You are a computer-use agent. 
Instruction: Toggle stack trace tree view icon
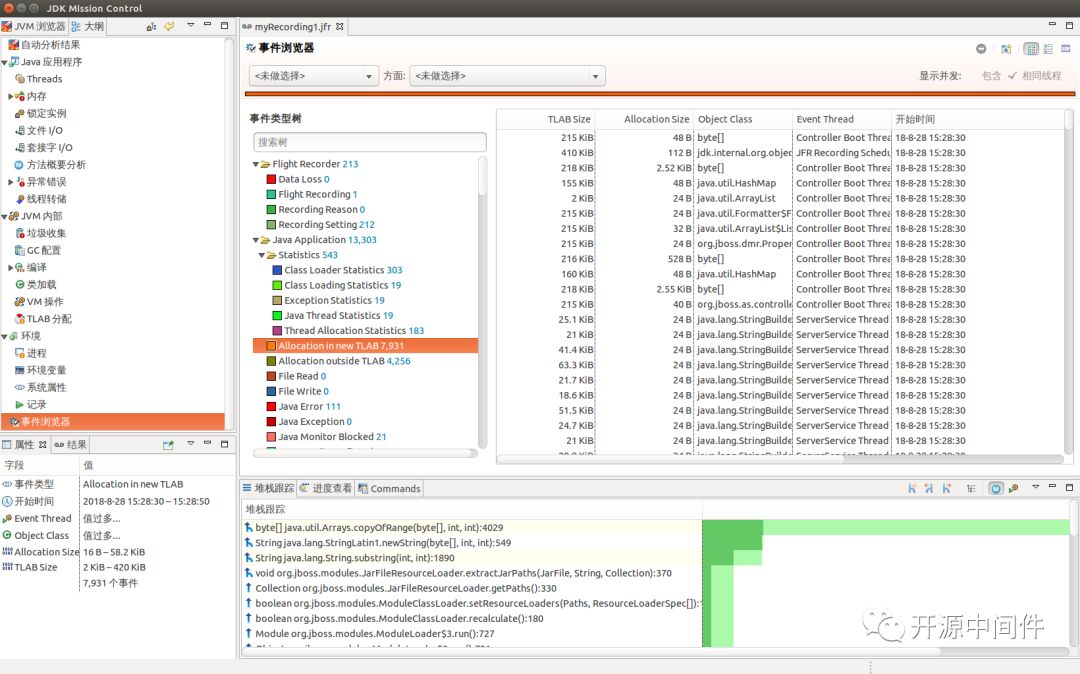tap(971, 488)
